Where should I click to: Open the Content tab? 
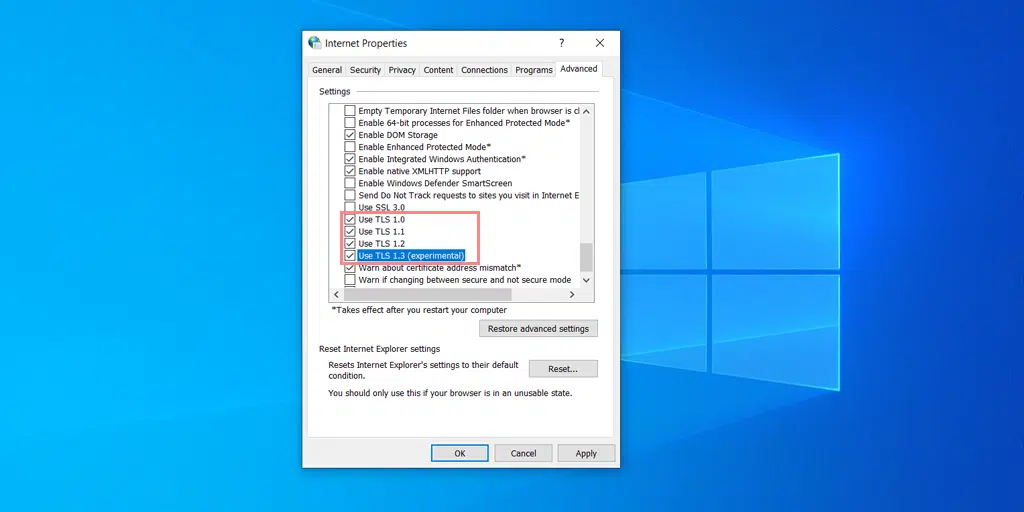438,70
